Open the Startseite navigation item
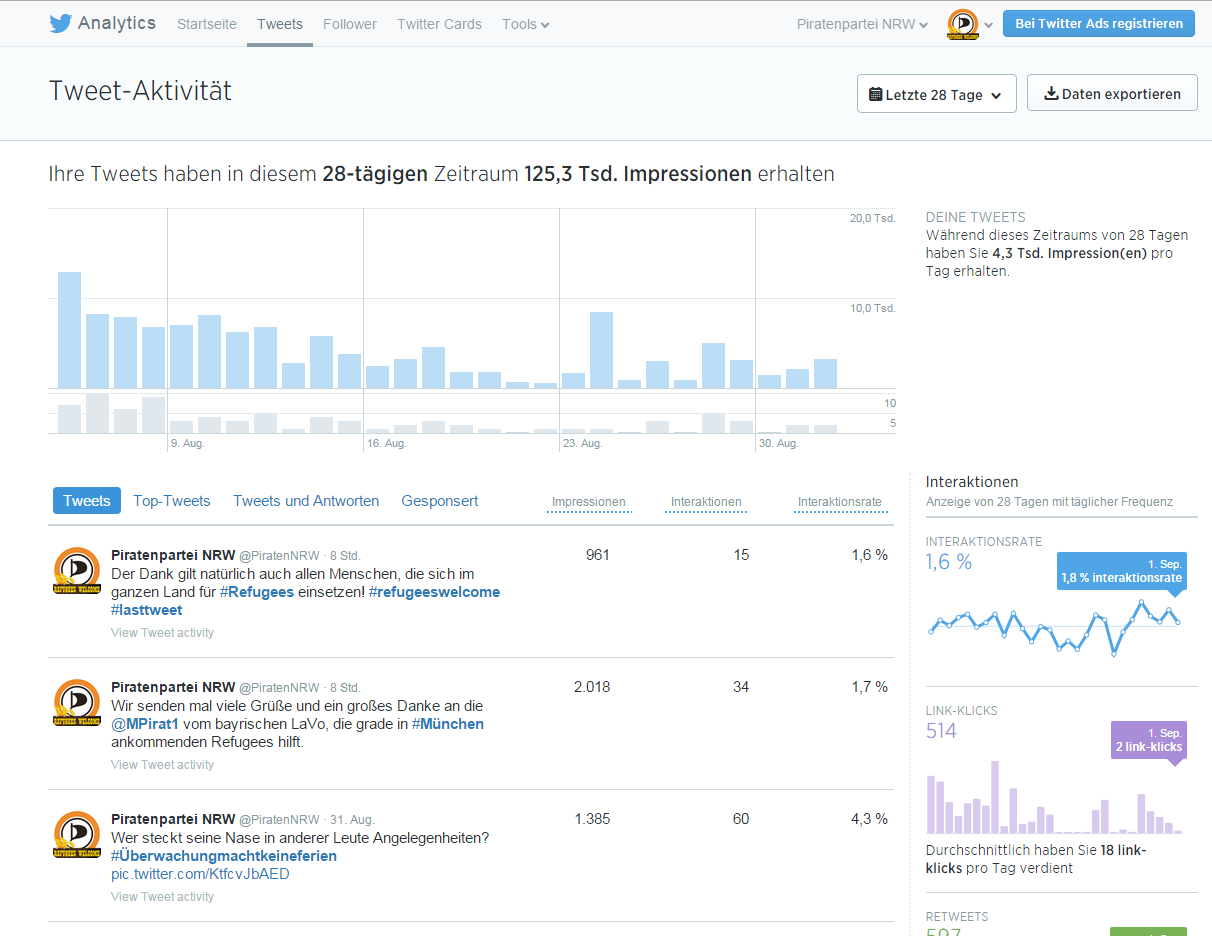The width and height of the screenshot is (1212, 936). 207,24
